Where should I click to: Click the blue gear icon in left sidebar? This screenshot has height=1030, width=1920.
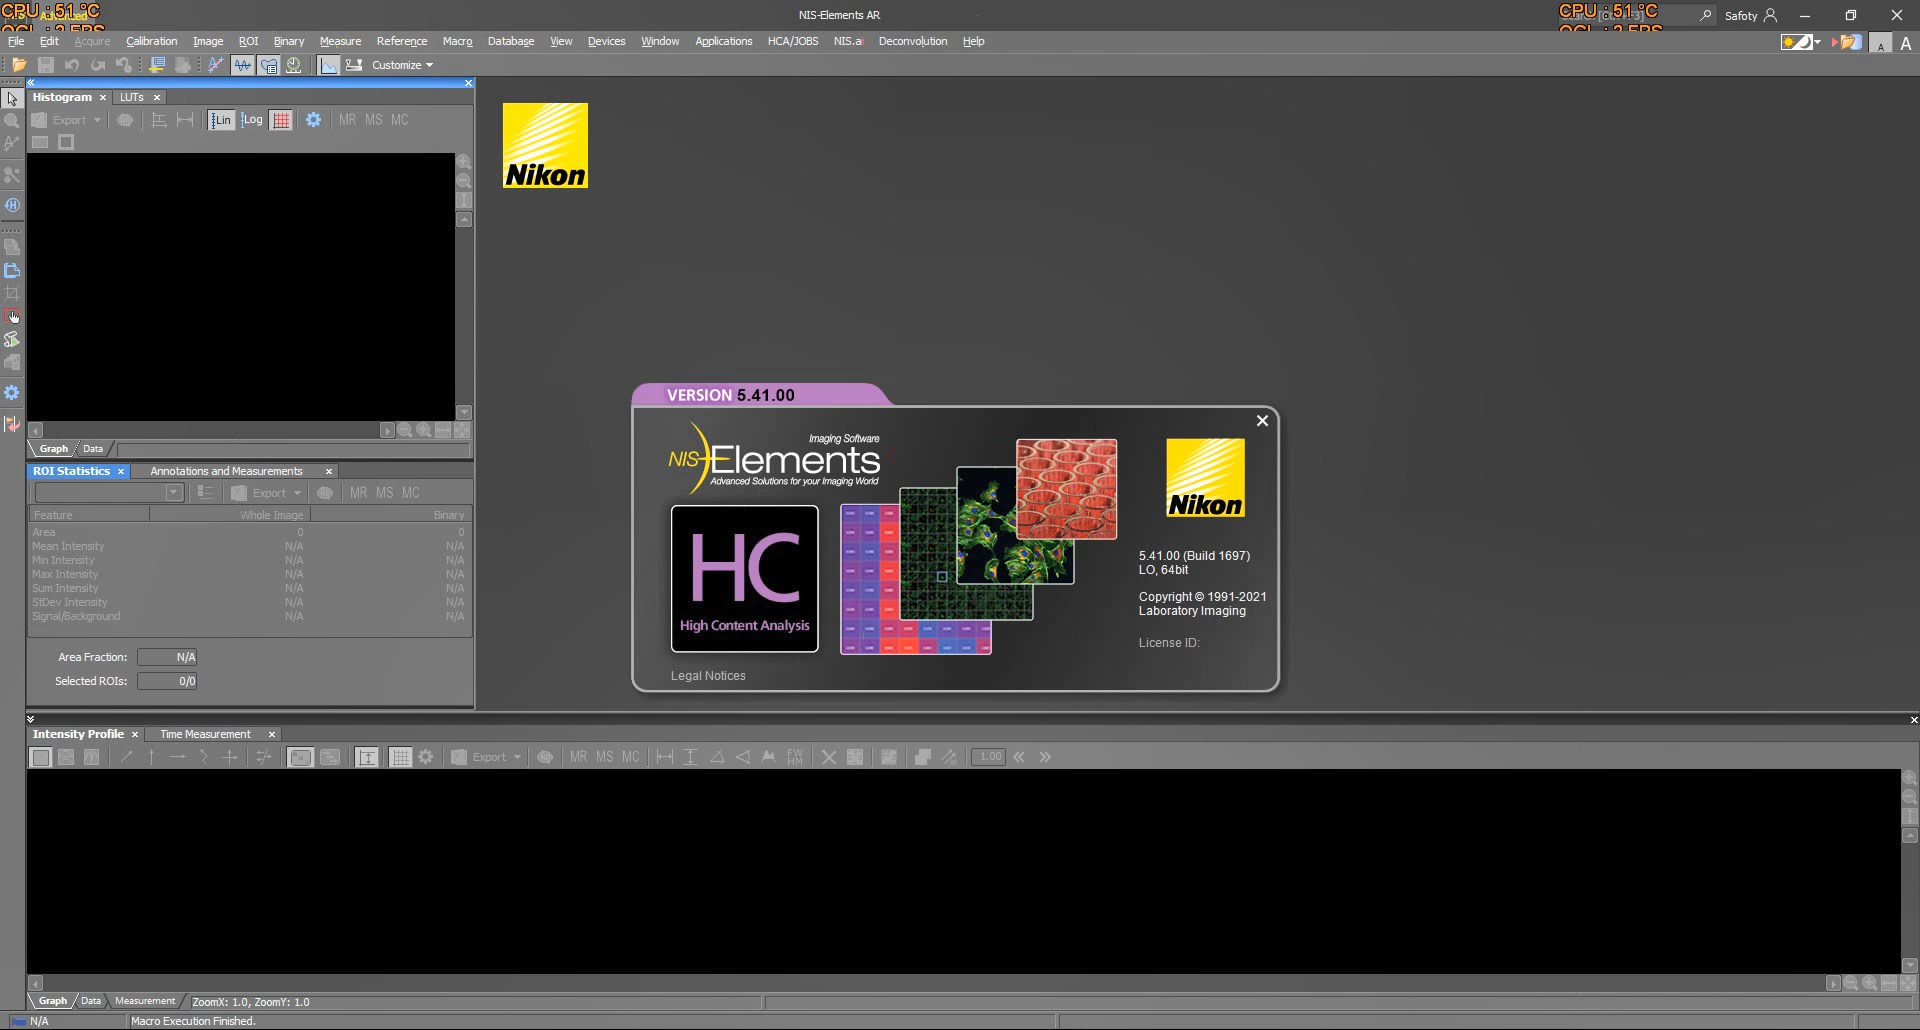[x=12, y=392]
